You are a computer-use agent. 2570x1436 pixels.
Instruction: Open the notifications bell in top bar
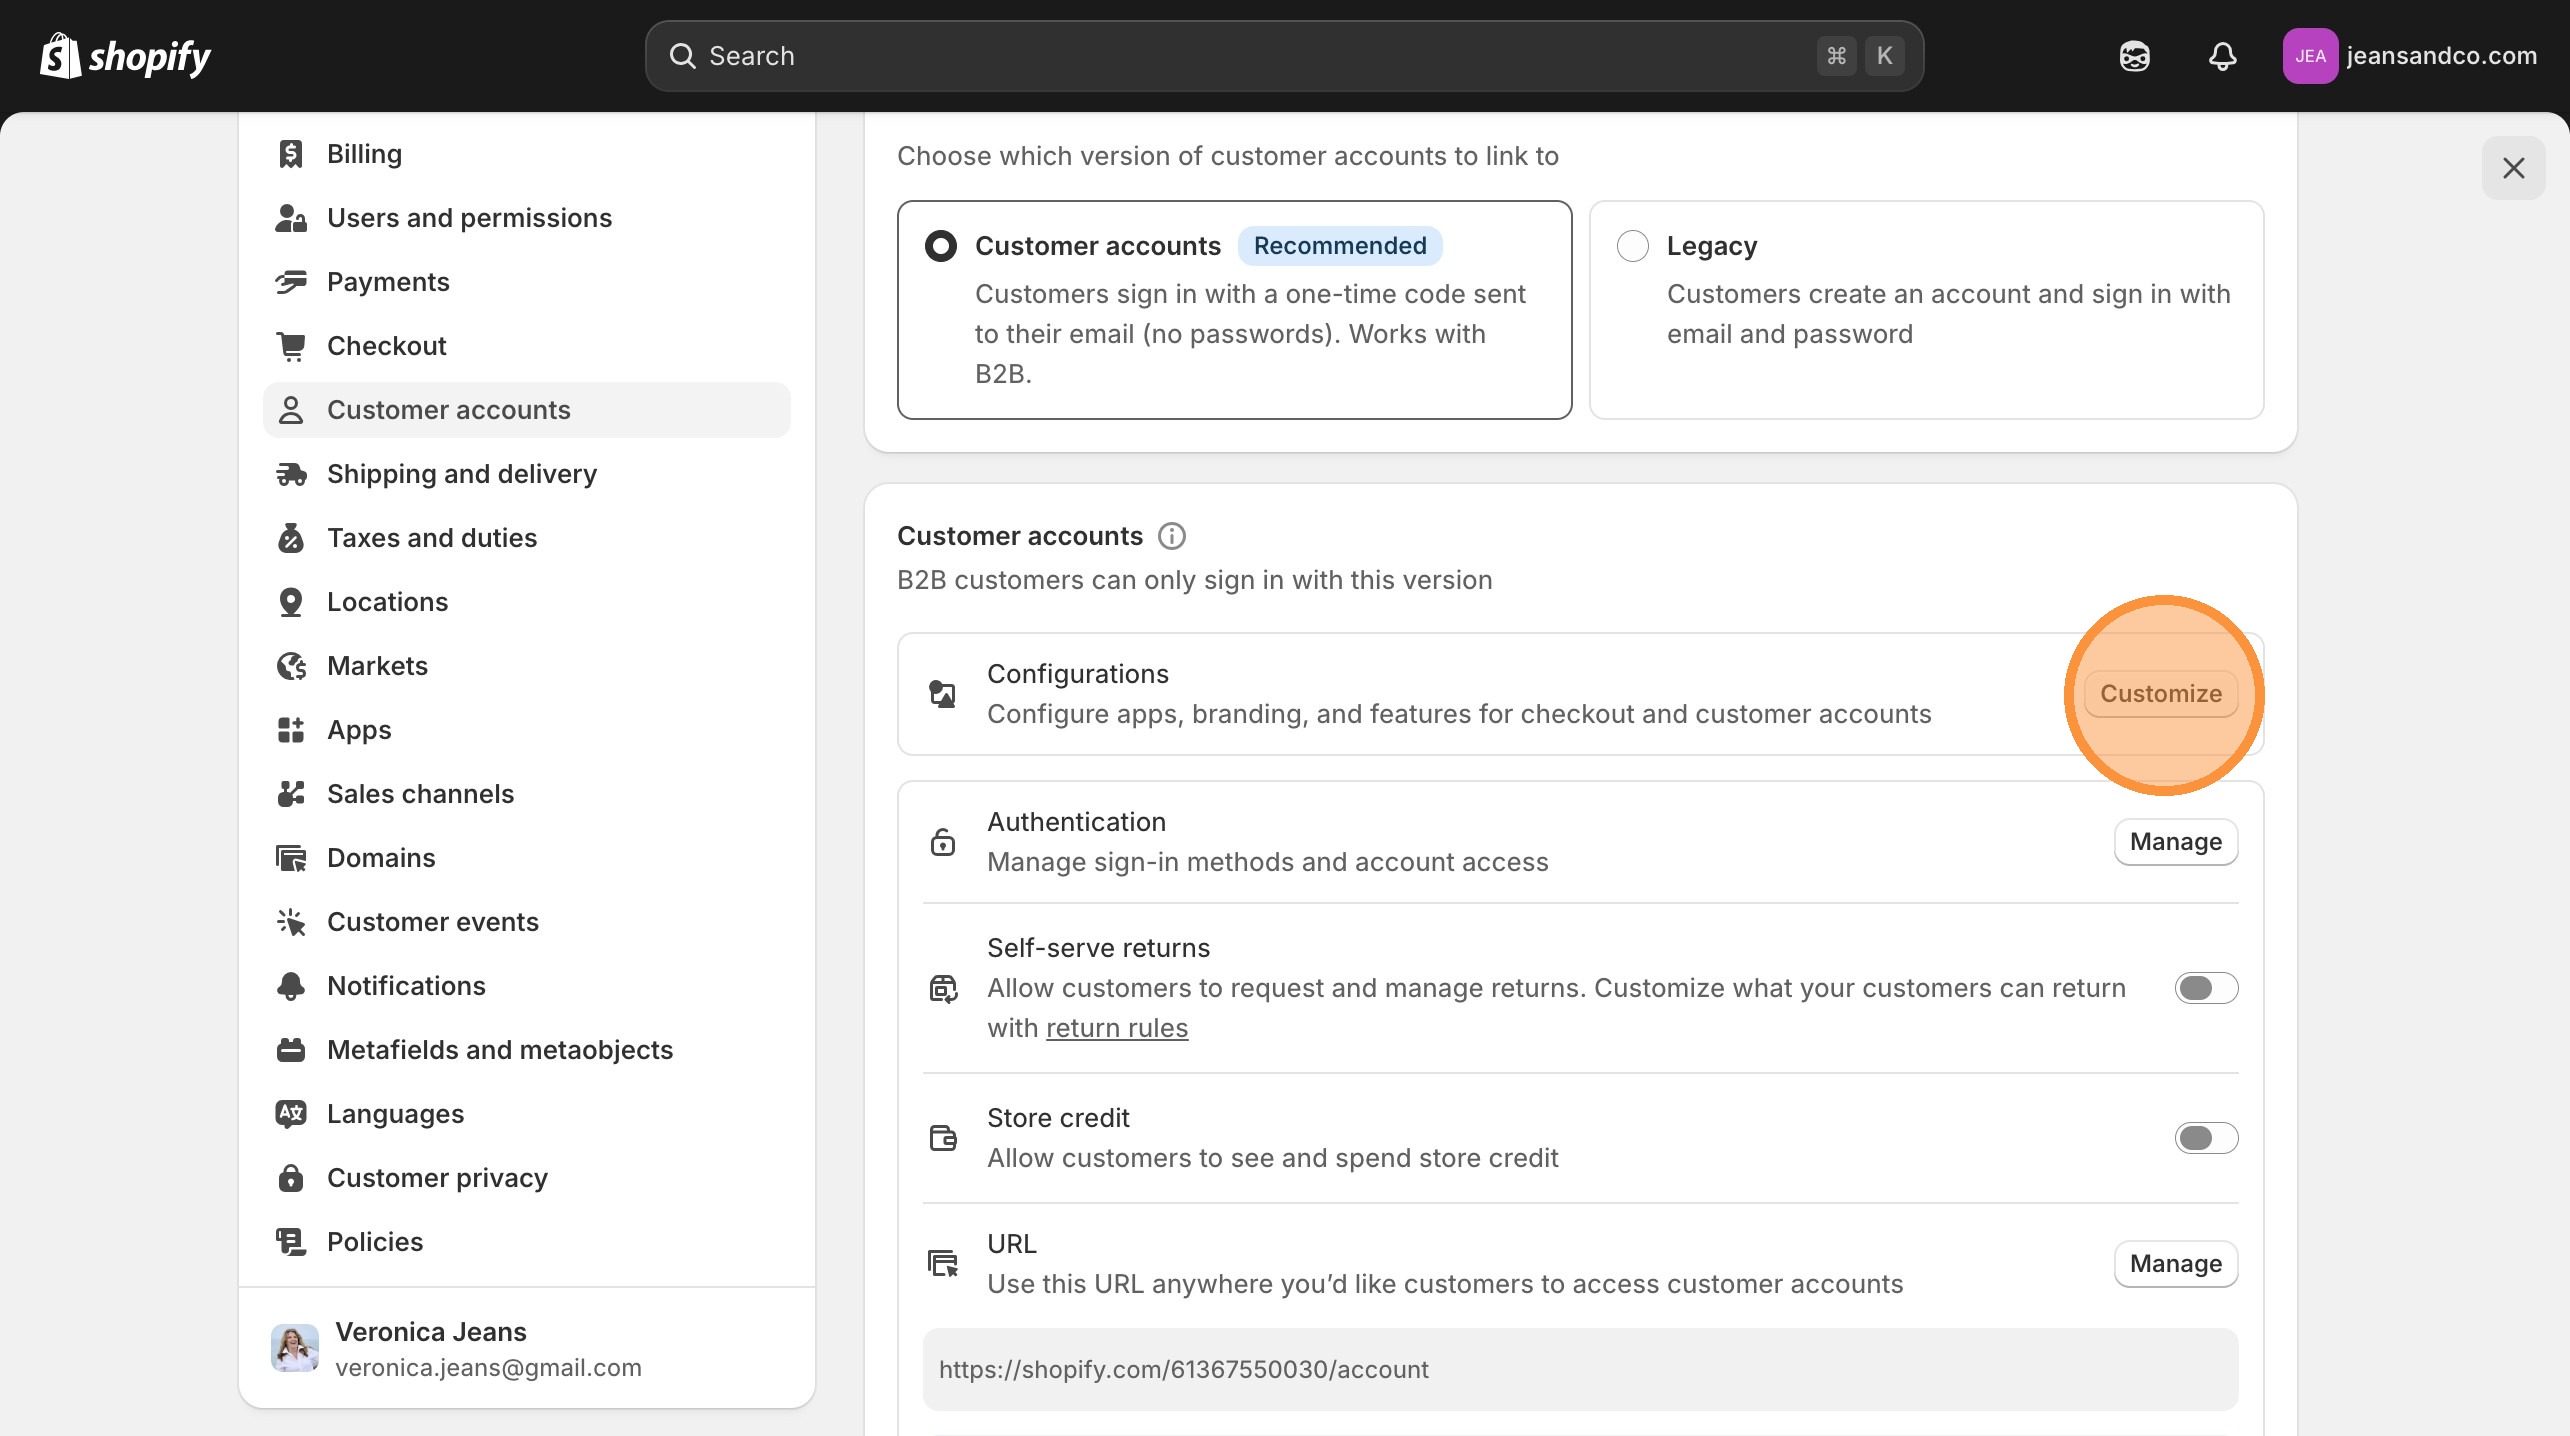click(2222, 56)
